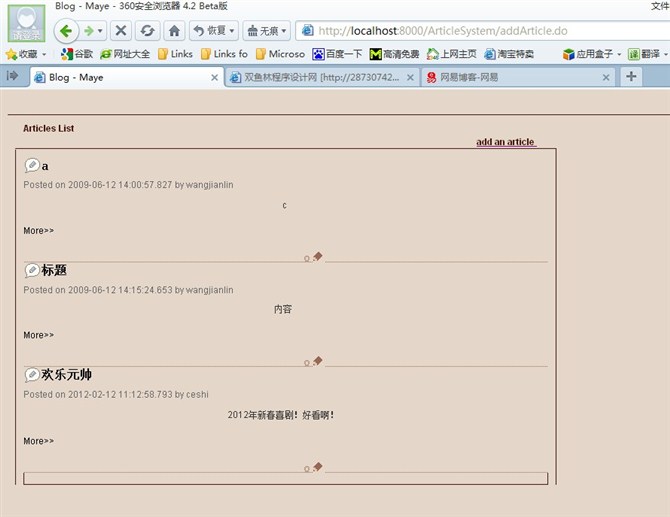
Task: Click More>> under article 标题
Action: click(x=38, y=335)
